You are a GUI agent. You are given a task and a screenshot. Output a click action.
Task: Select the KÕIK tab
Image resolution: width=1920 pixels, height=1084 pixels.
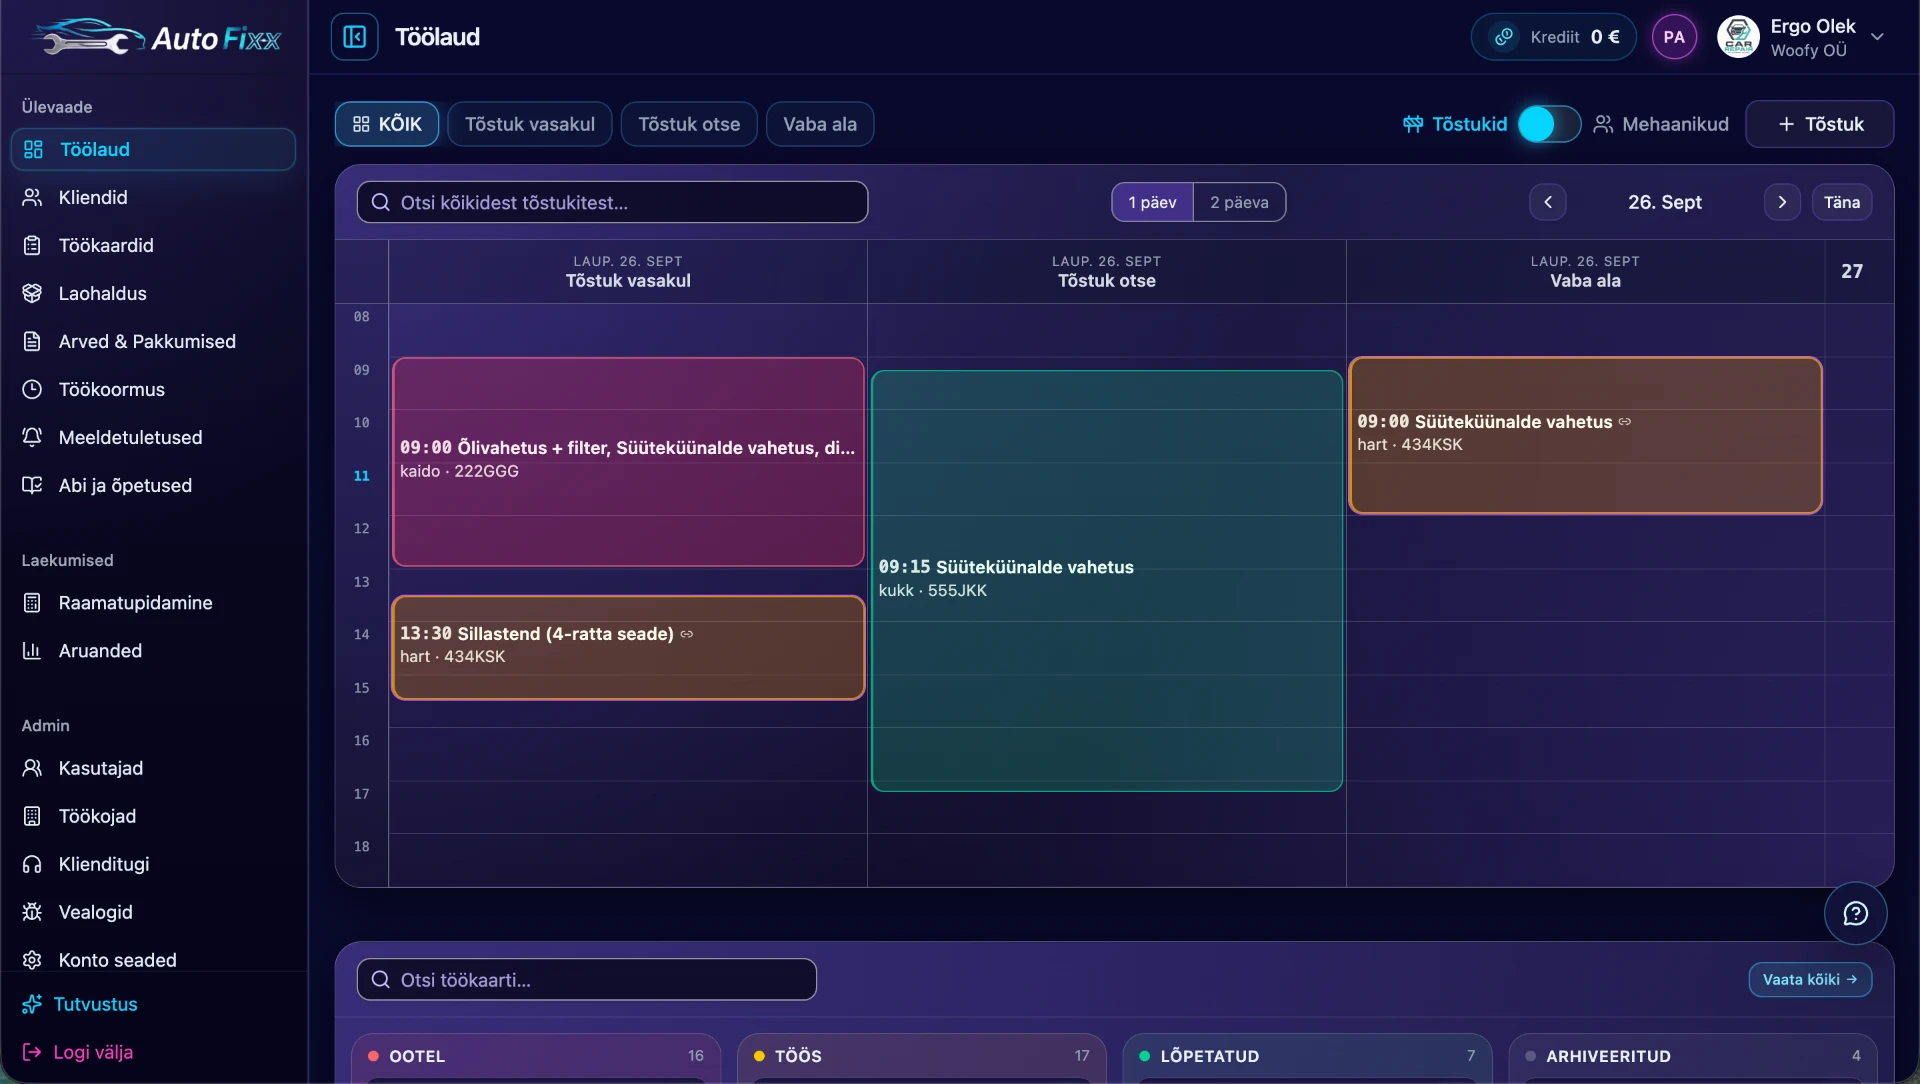click(387, 124)
